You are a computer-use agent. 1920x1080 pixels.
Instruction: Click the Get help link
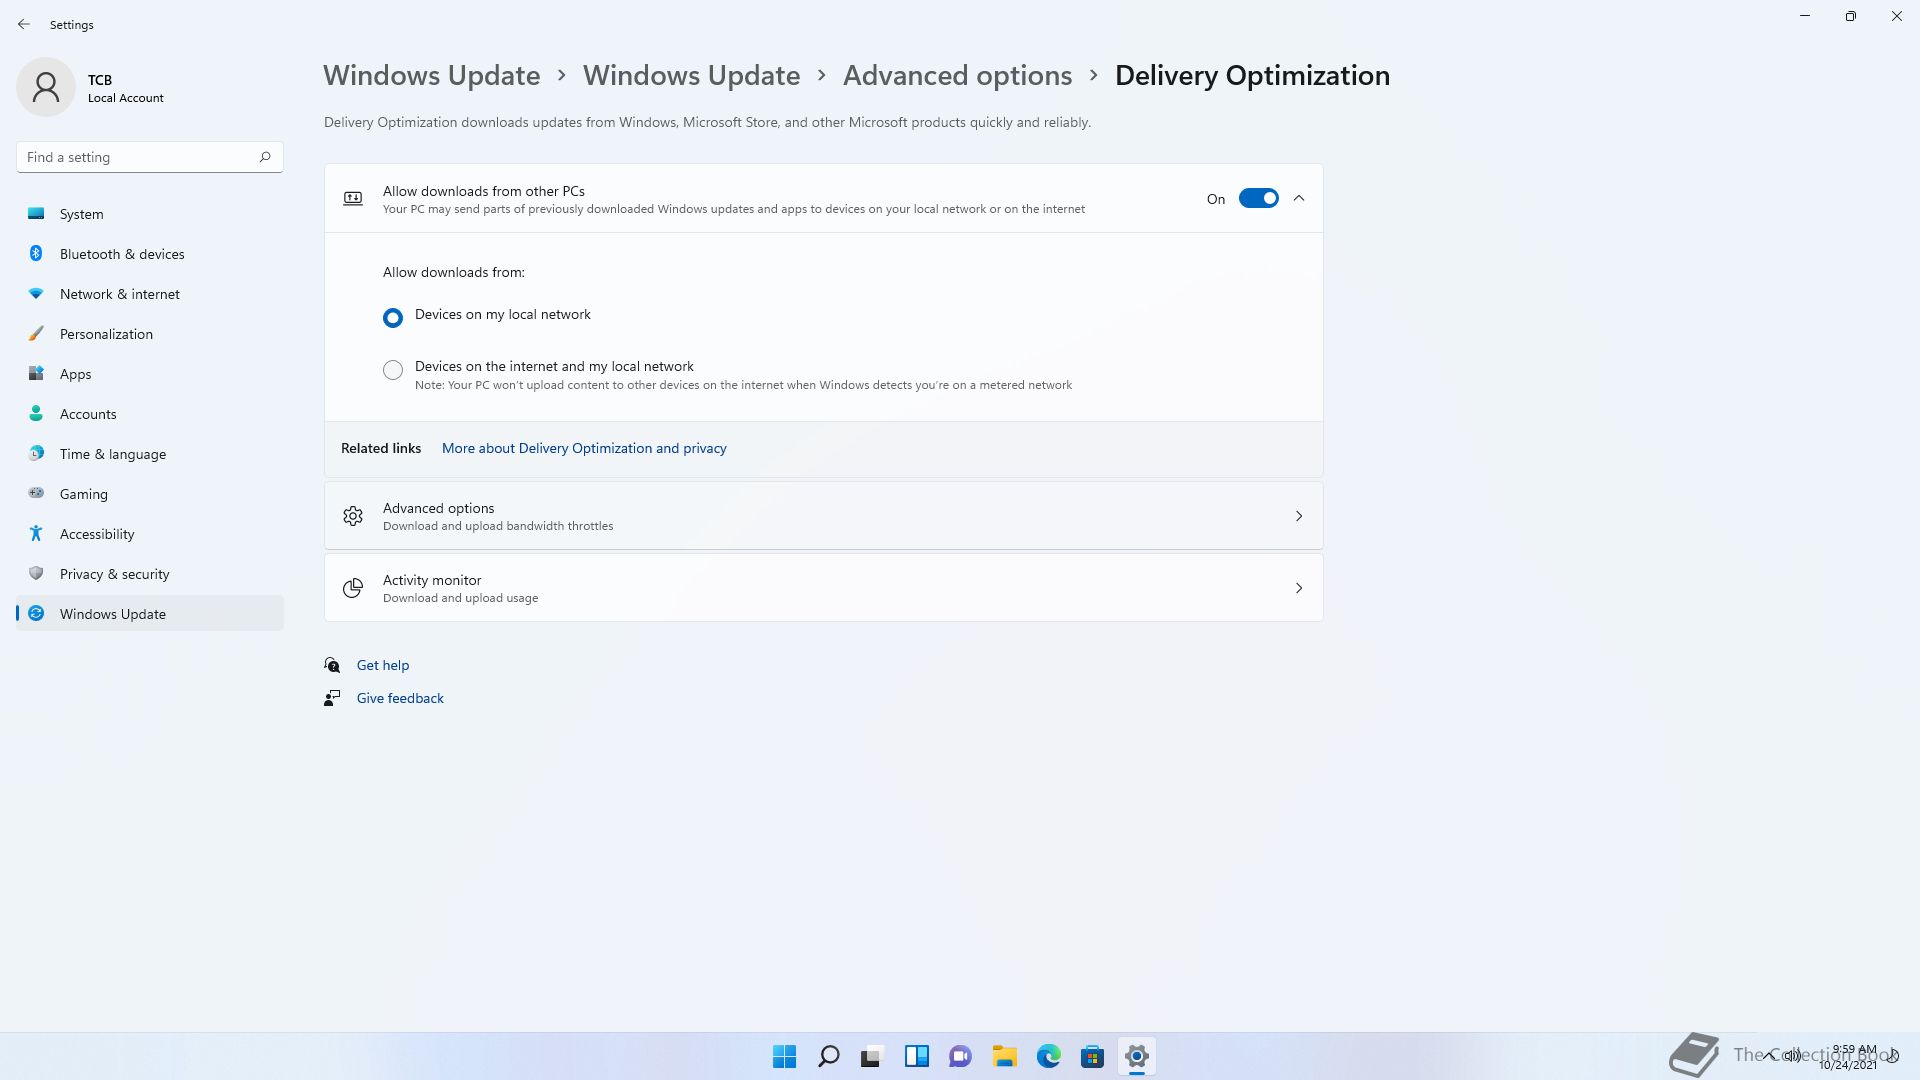(x=383, y=665)
